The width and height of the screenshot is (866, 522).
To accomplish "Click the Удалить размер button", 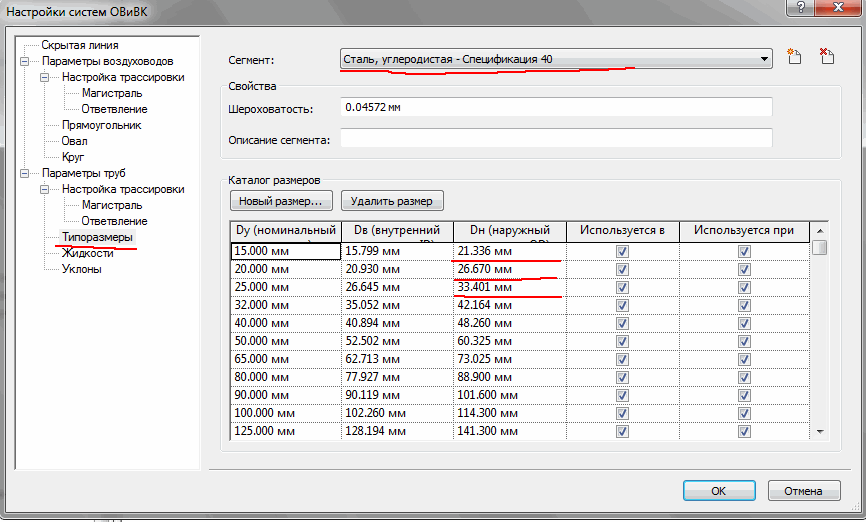I will point(392,201).
